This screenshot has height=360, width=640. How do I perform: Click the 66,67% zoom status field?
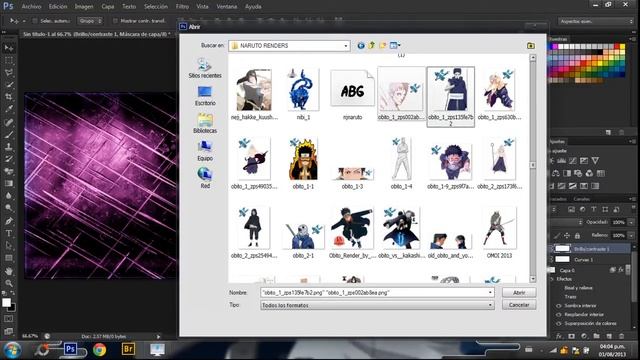click(30, 336)
